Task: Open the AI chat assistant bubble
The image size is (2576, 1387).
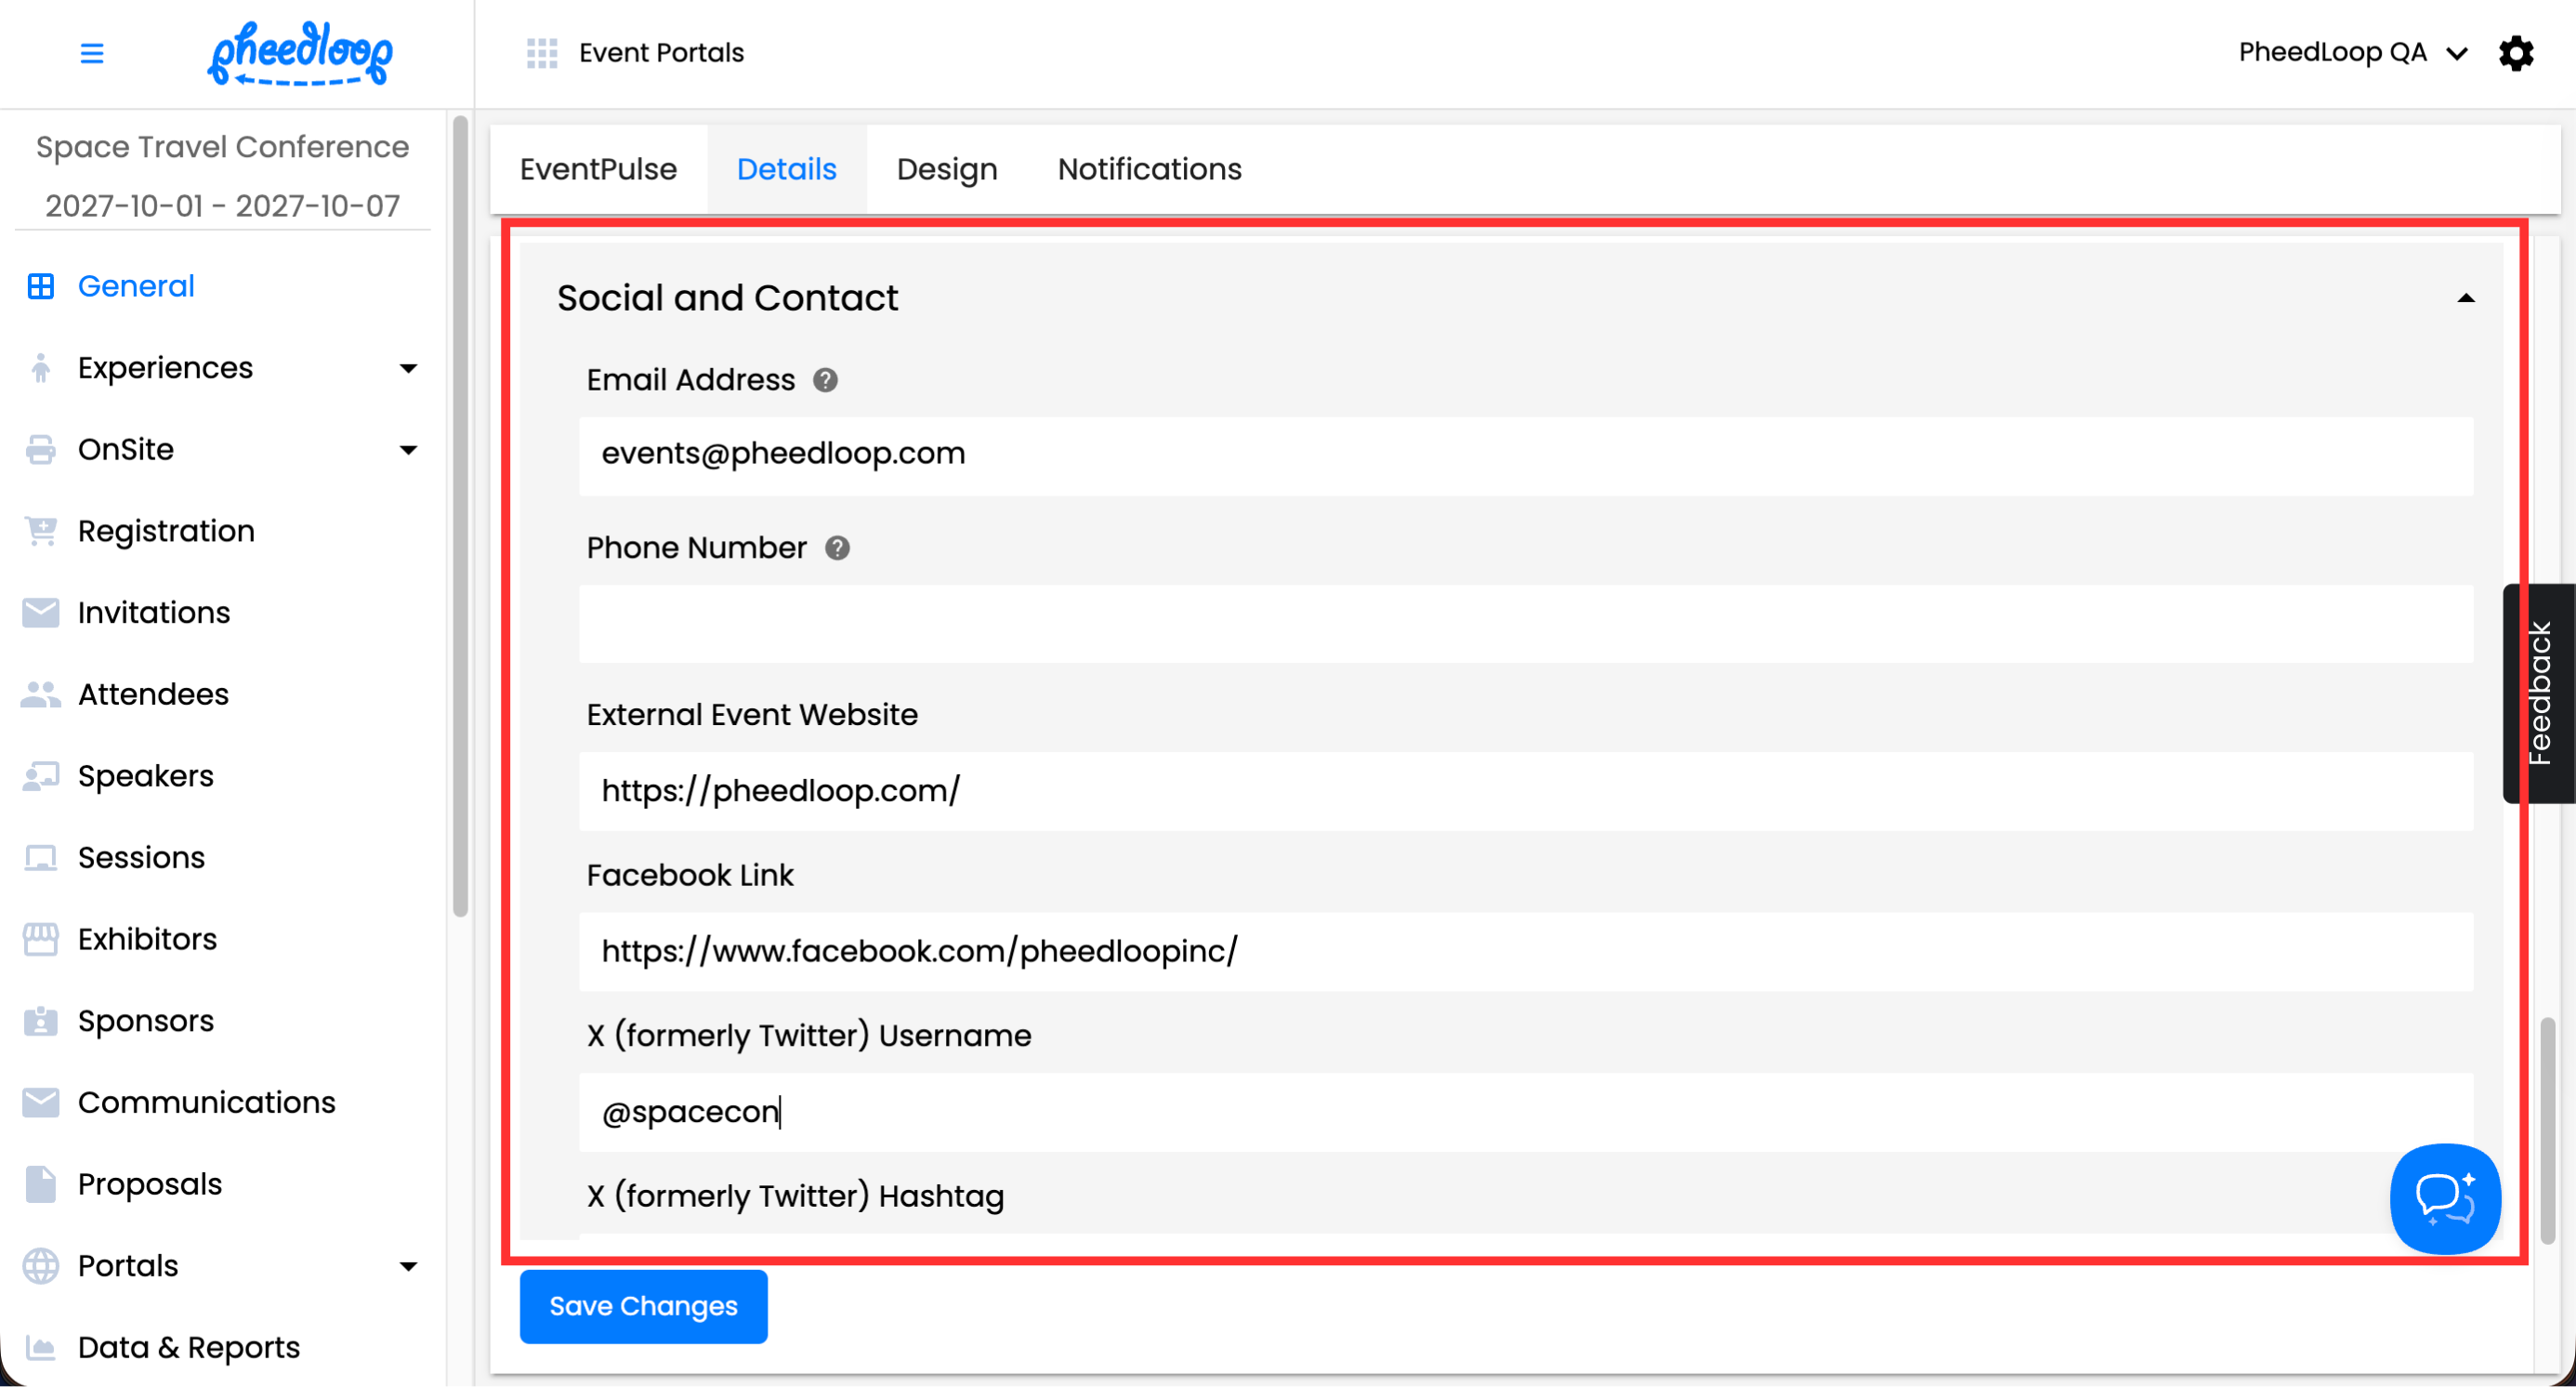Action: coord(2444,1197)
